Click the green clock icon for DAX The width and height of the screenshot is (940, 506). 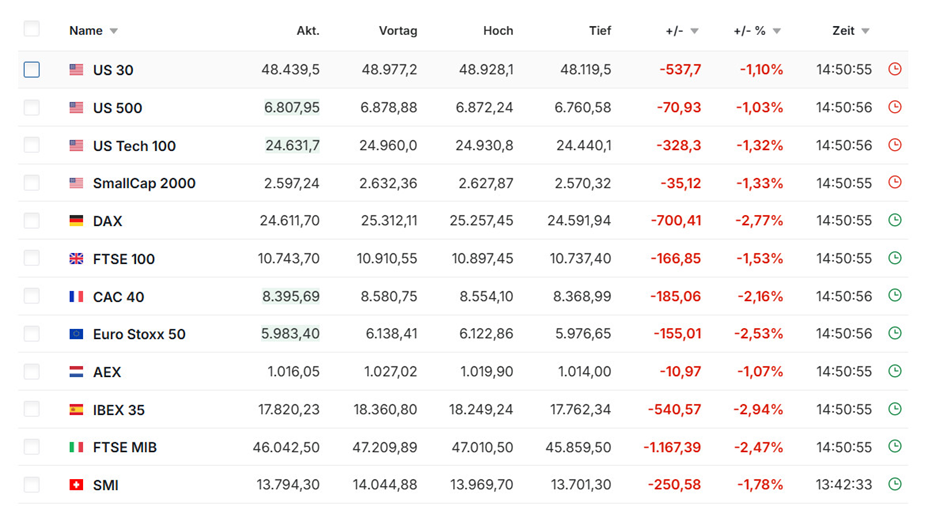(895, 220)
